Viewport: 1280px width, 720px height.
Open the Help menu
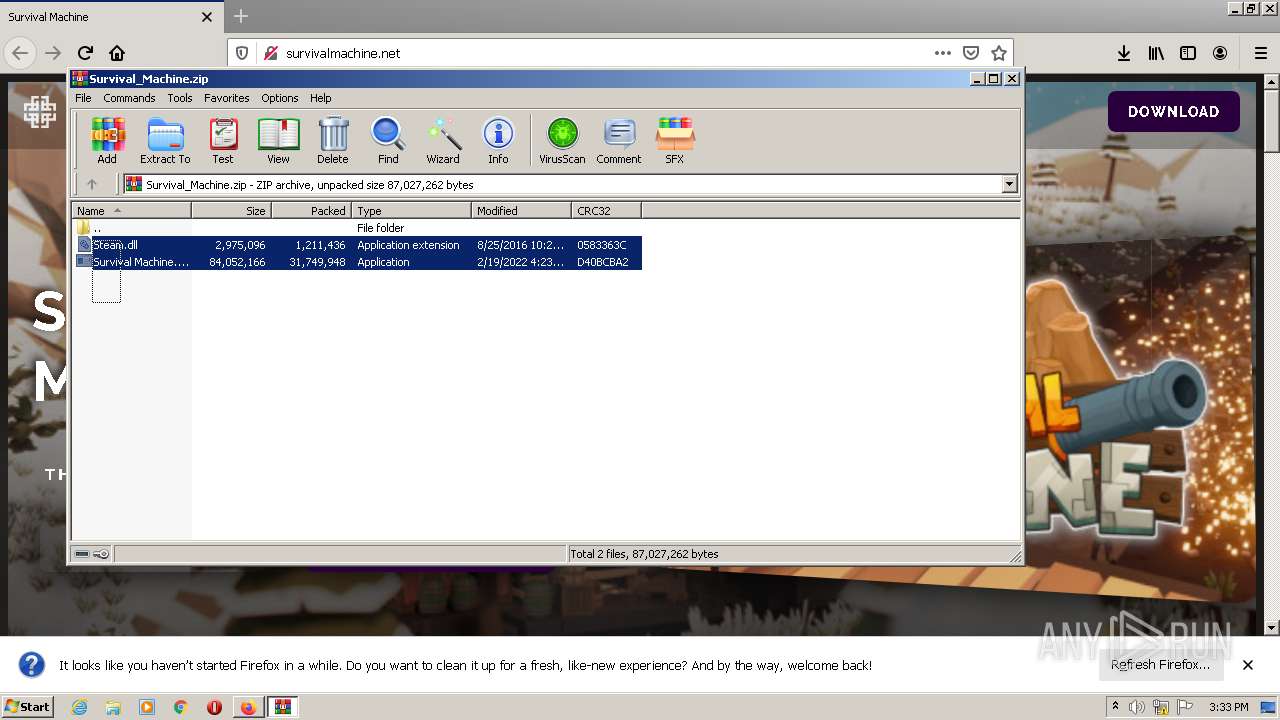320,98
